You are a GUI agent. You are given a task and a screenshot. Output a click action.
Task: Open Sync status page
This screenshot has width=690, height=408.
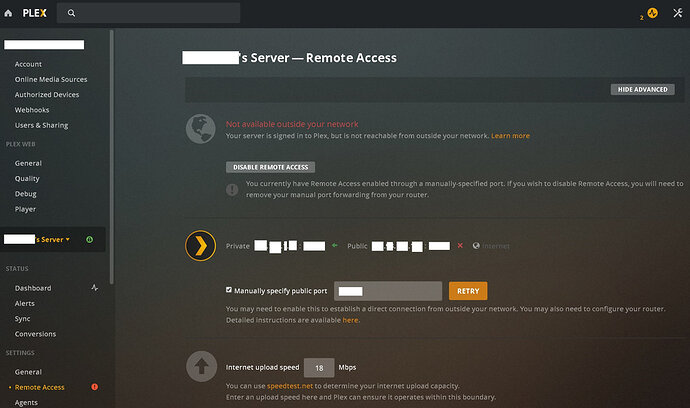coord(22,319)
